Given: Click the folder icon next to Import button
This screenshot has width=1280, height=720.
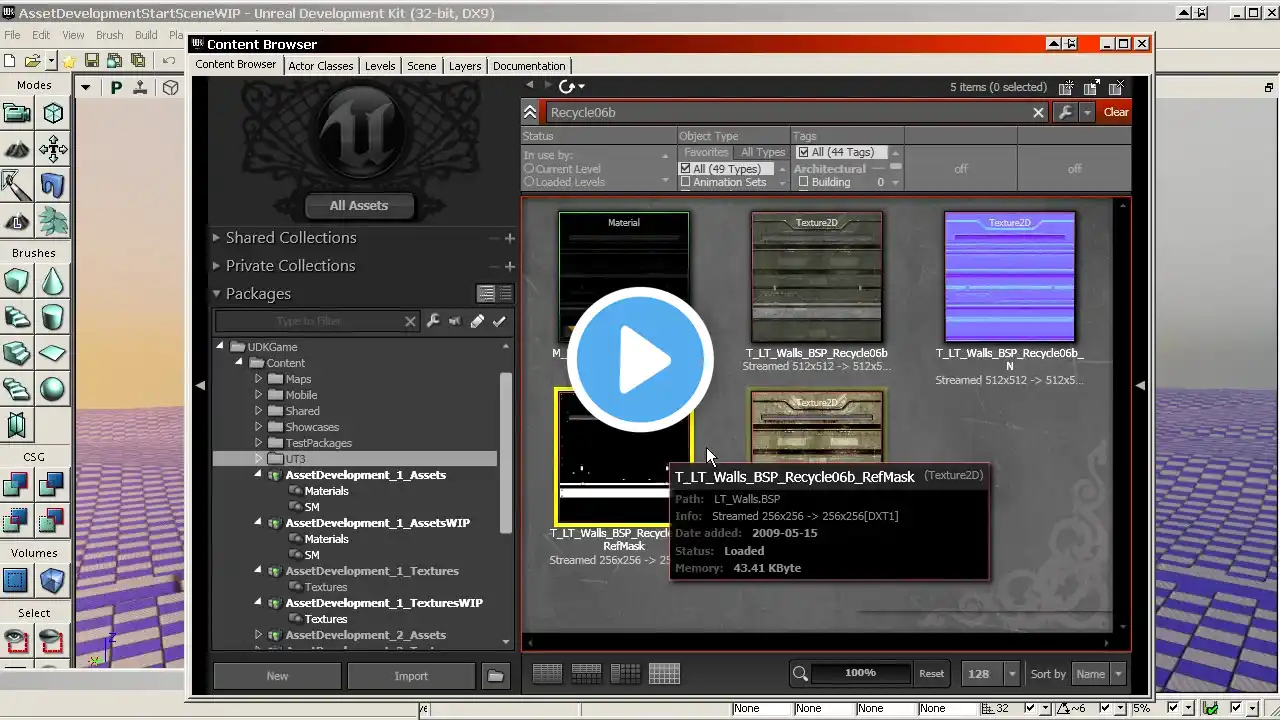Looking at the screenshot, I should pyautogui.click(x=495, y=676).
